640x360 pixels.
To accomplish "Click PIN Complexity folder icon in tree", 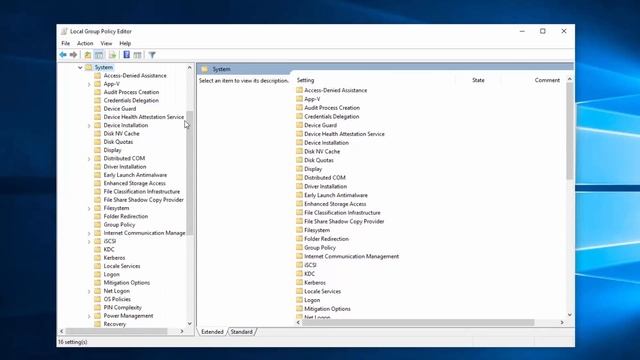I will 98,307.
